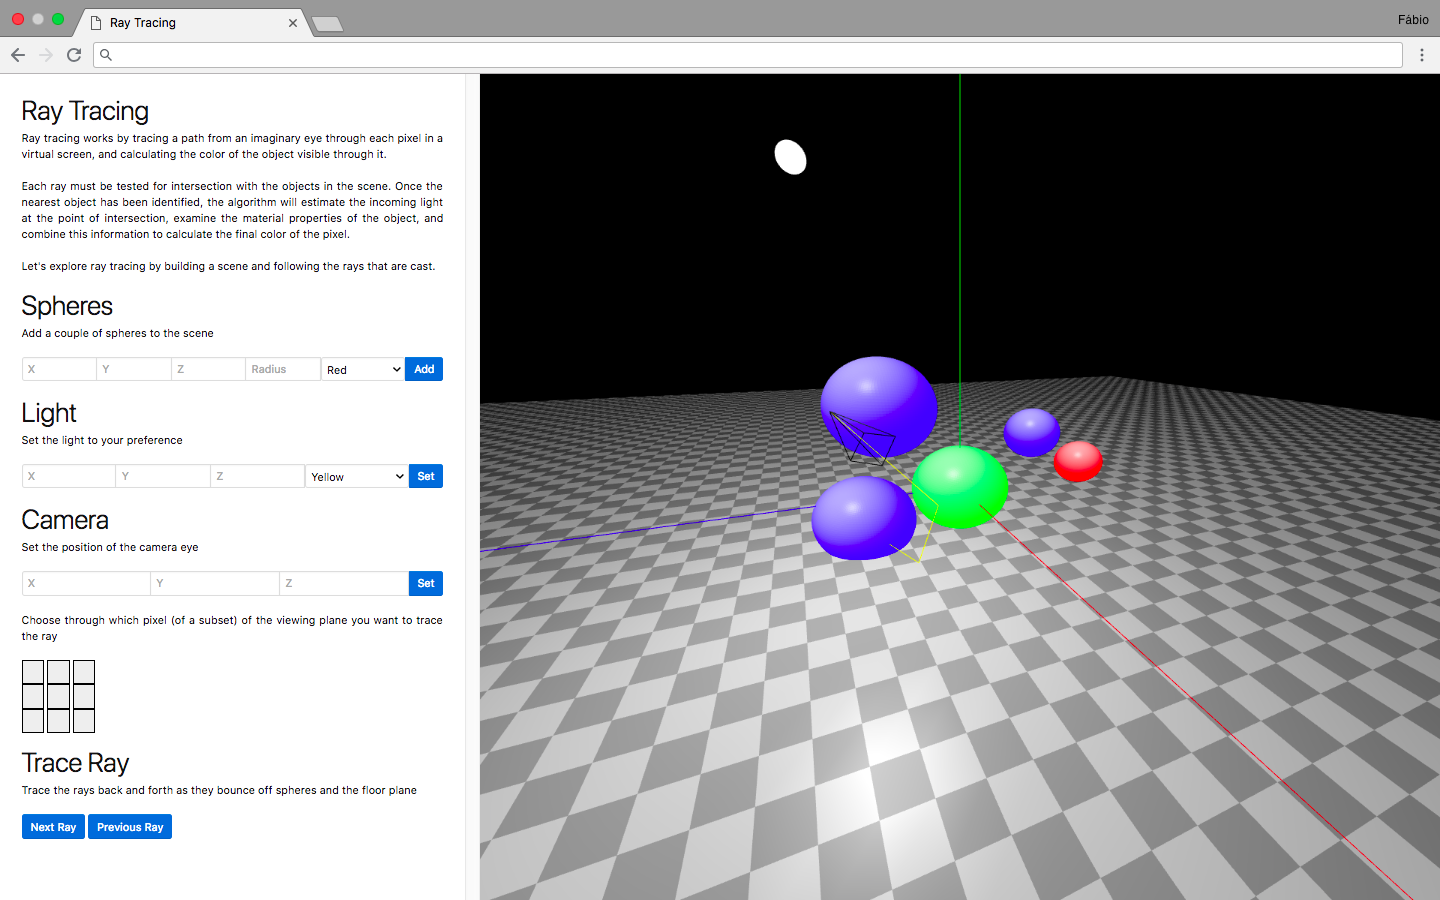
Task: Select the top-middle pixel grid cell
Action: [x=58, y=672]
